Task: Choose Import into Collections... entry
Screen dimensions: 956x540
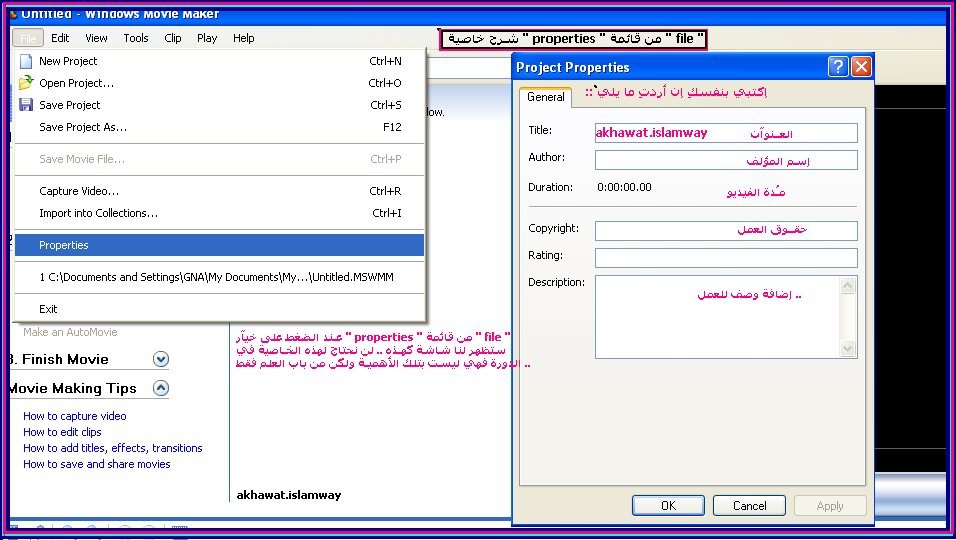Action: click(x=219, y=213)
